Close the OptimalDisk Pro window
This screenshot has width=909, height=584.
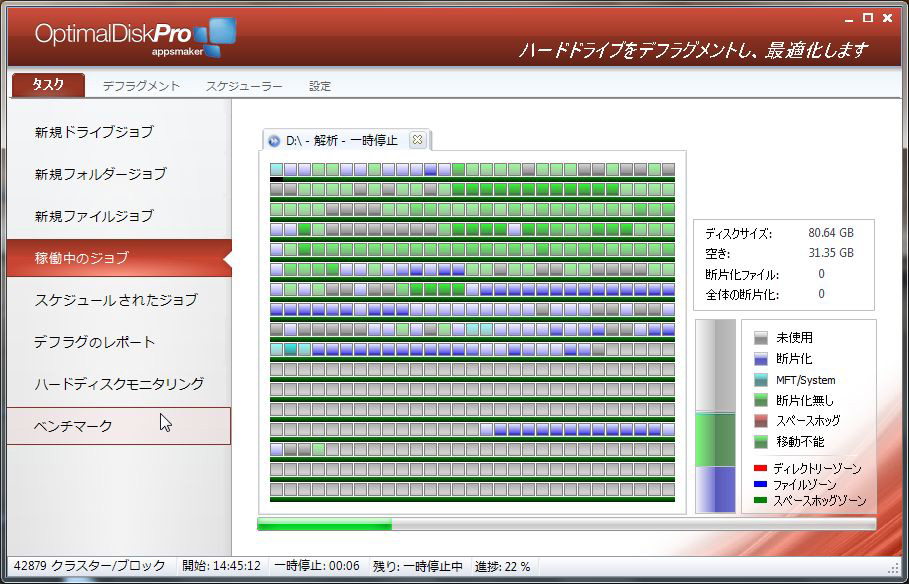tap(887, 18)
